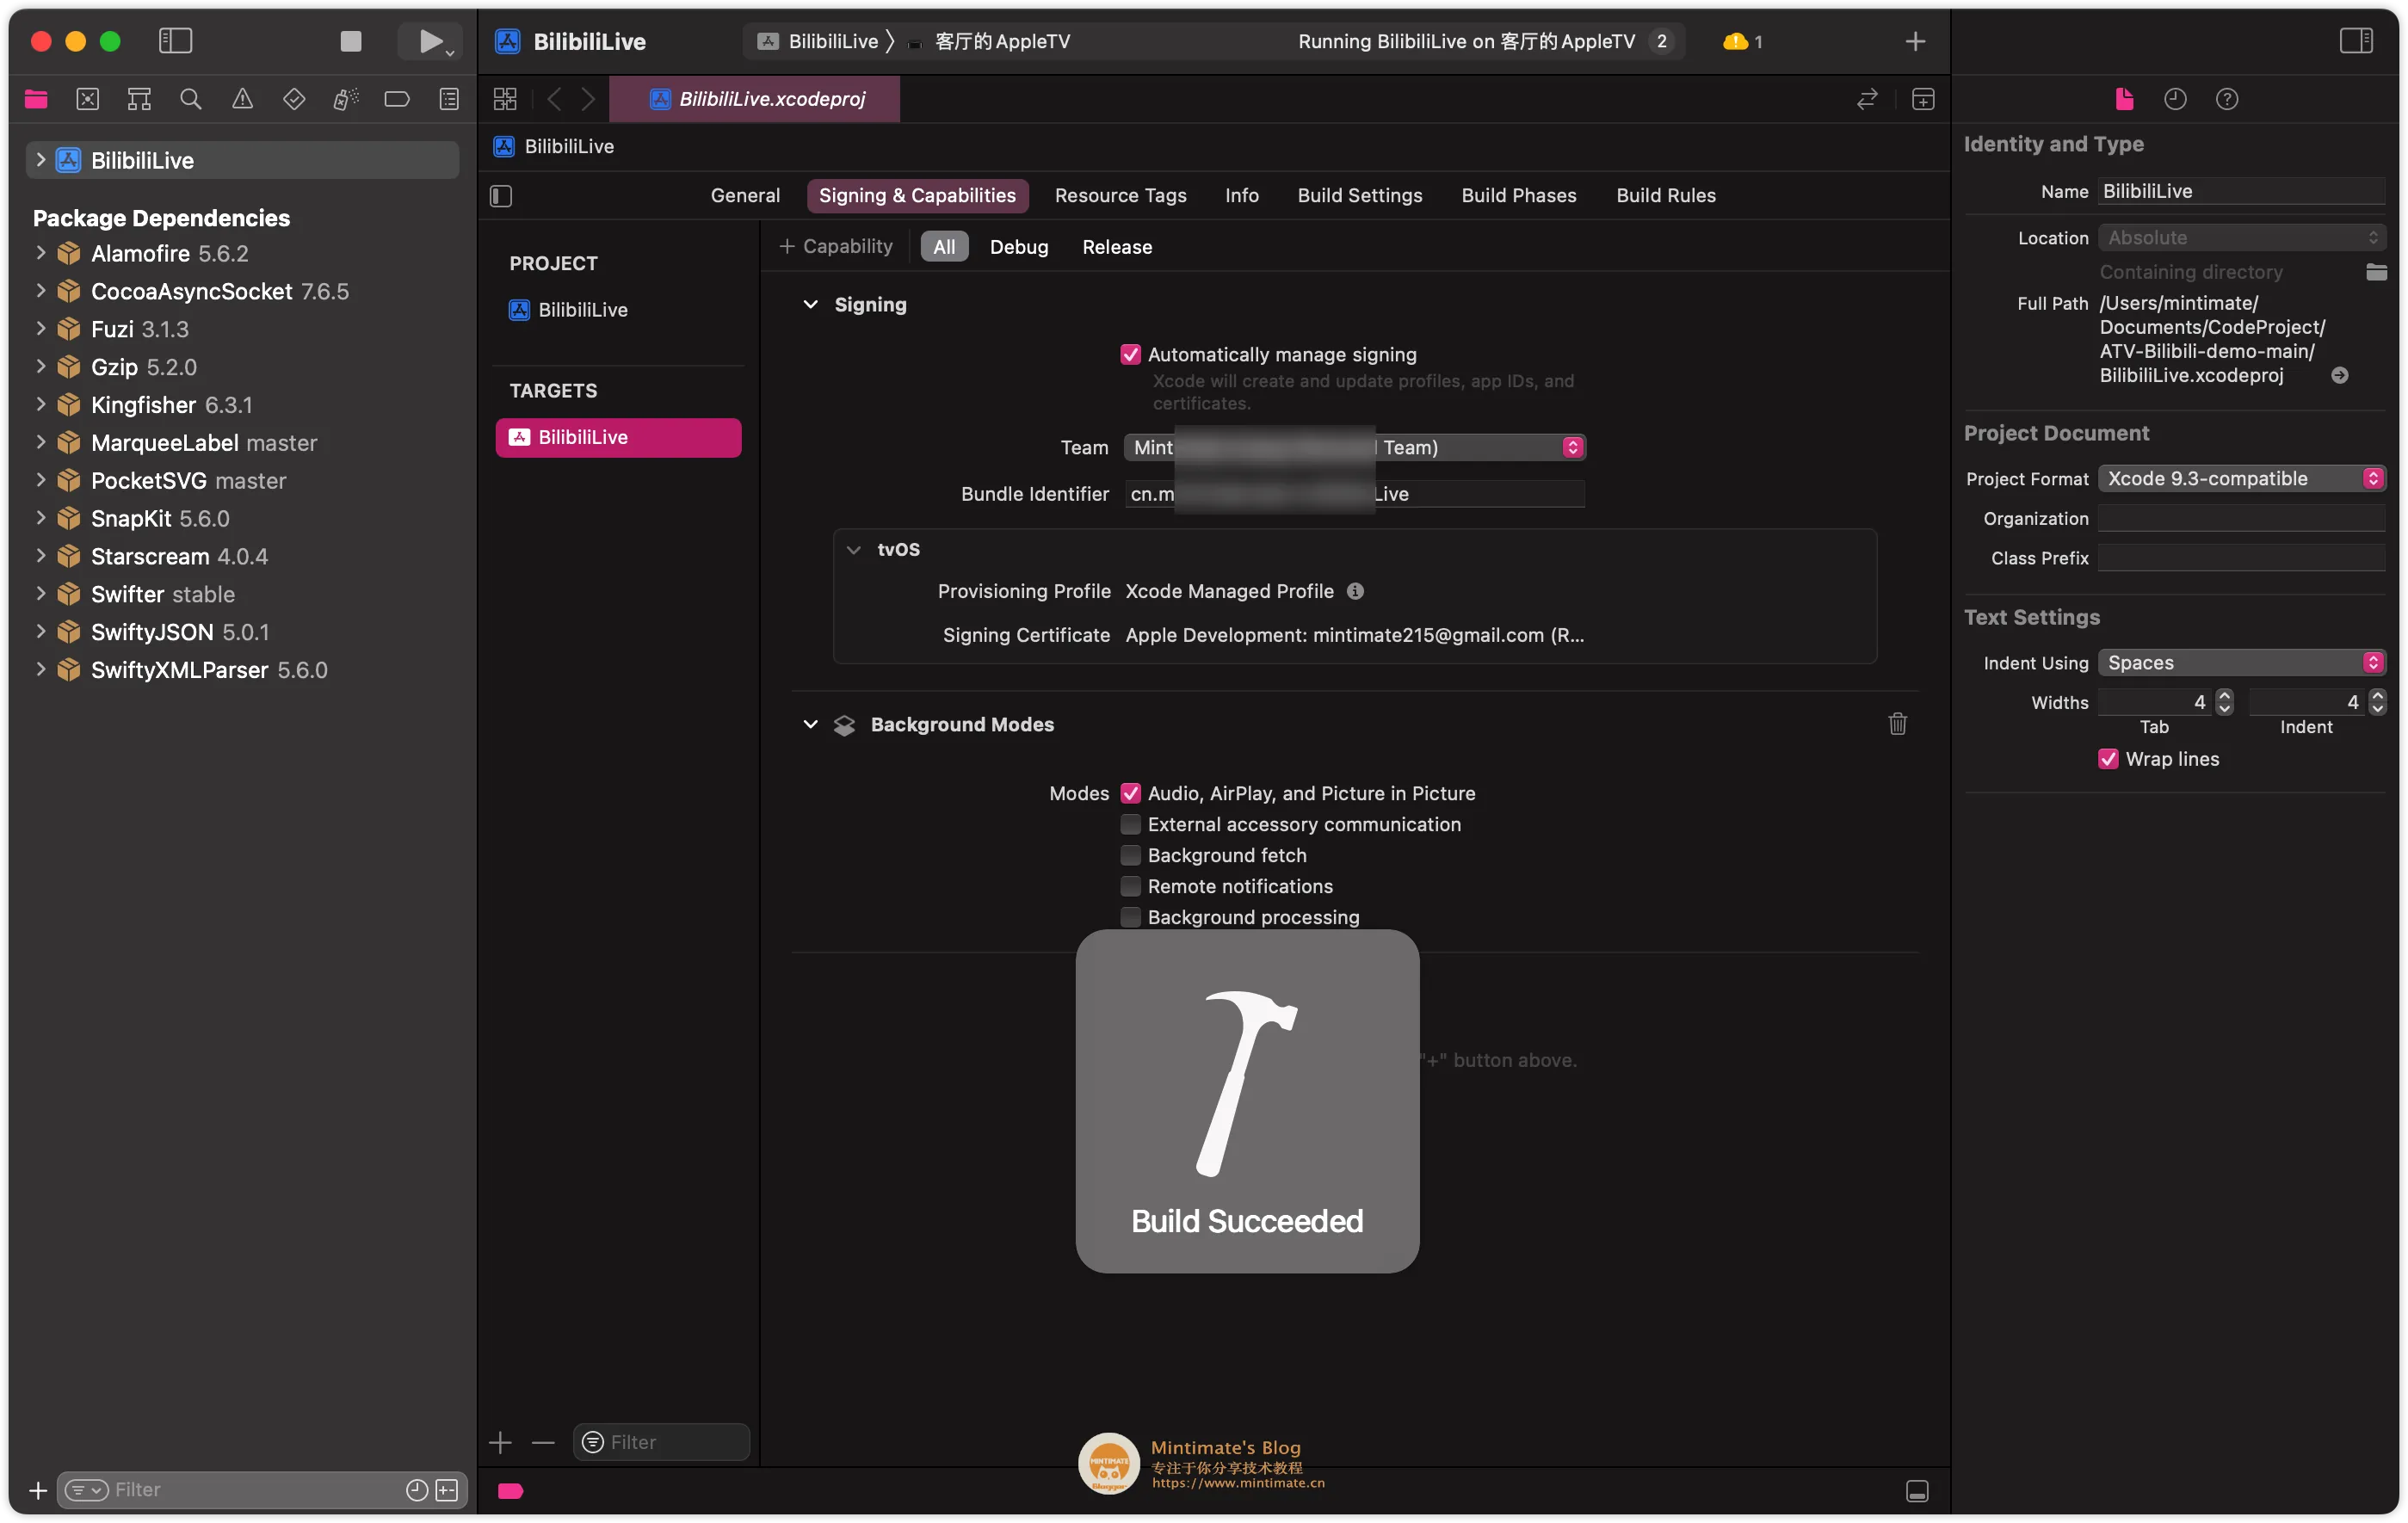Filter capabilities by Debug configuration
Viewport: 2408px width, 1523px height.
coord(1018,247)
